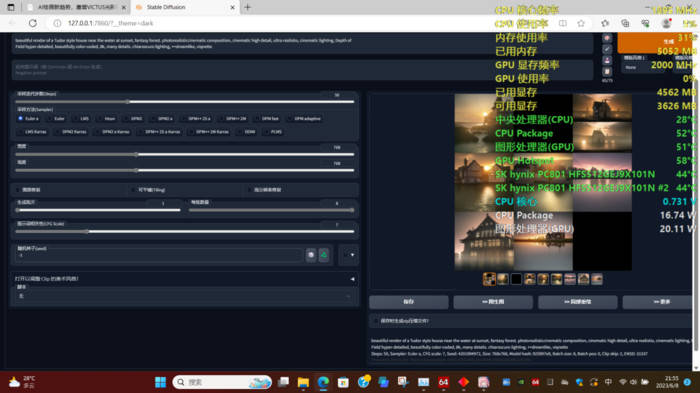
Task: Open the Edge browser from the taskbar
Action: pyautogui.click(x=323, y=382)
